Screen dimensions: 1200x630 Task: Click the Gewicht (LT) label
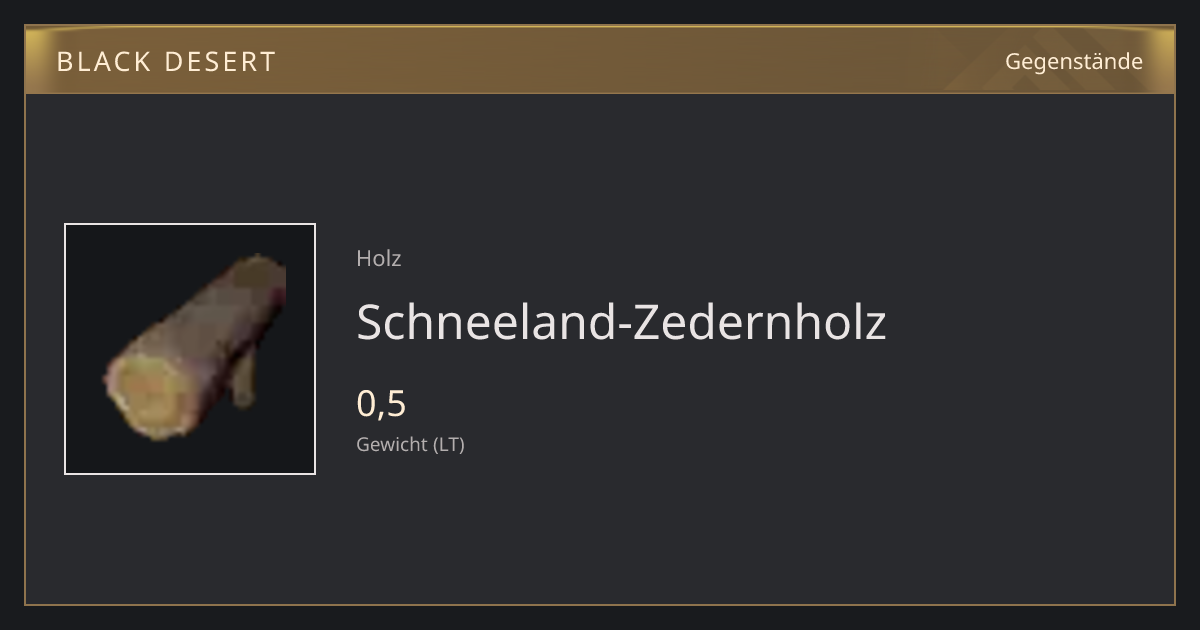pyautogui.click(x=410, y=445)
